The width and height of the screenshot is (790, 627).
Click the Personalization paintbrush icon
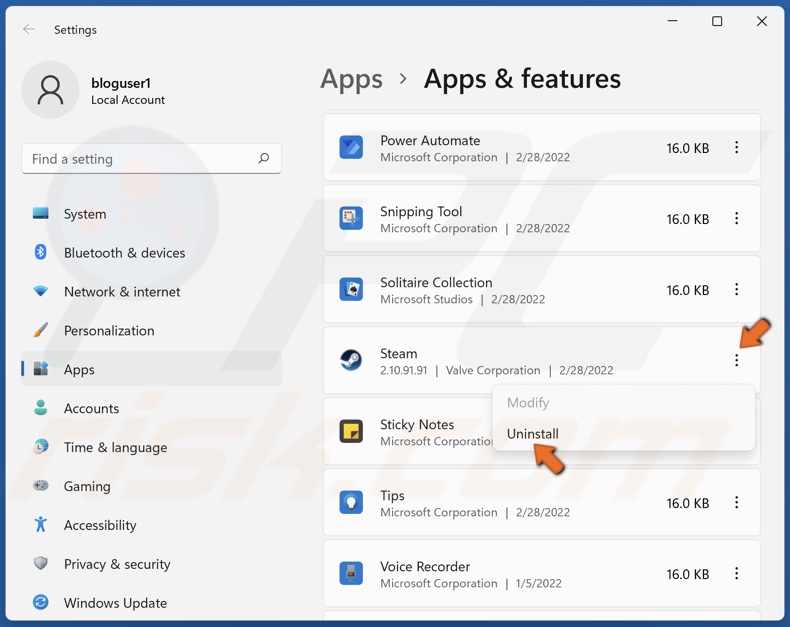click(x=40, y=330)
